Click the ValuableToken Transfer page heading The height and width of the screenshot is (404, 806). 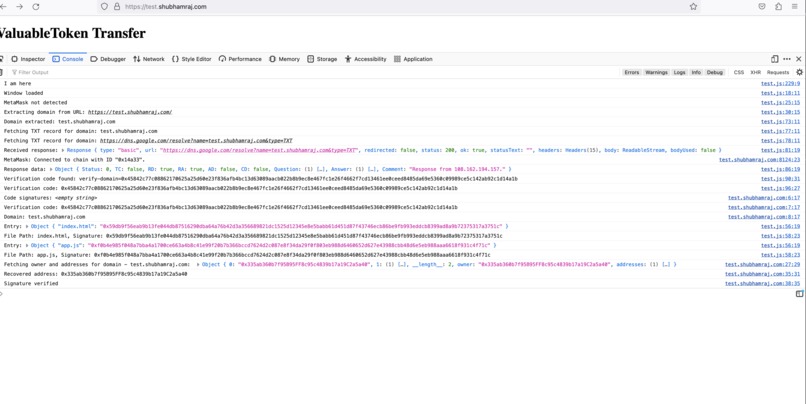(71, 33)
